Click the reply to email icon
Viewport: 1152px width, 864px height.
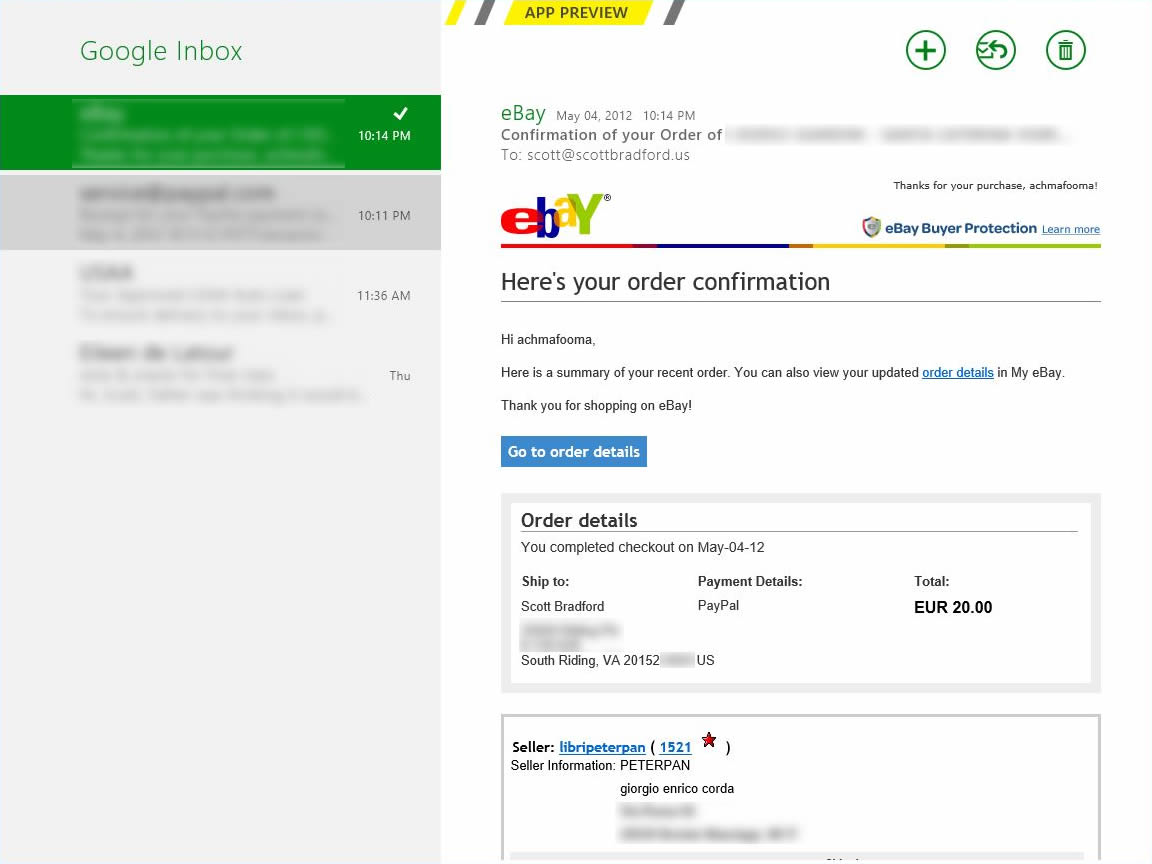pos(995,50)
